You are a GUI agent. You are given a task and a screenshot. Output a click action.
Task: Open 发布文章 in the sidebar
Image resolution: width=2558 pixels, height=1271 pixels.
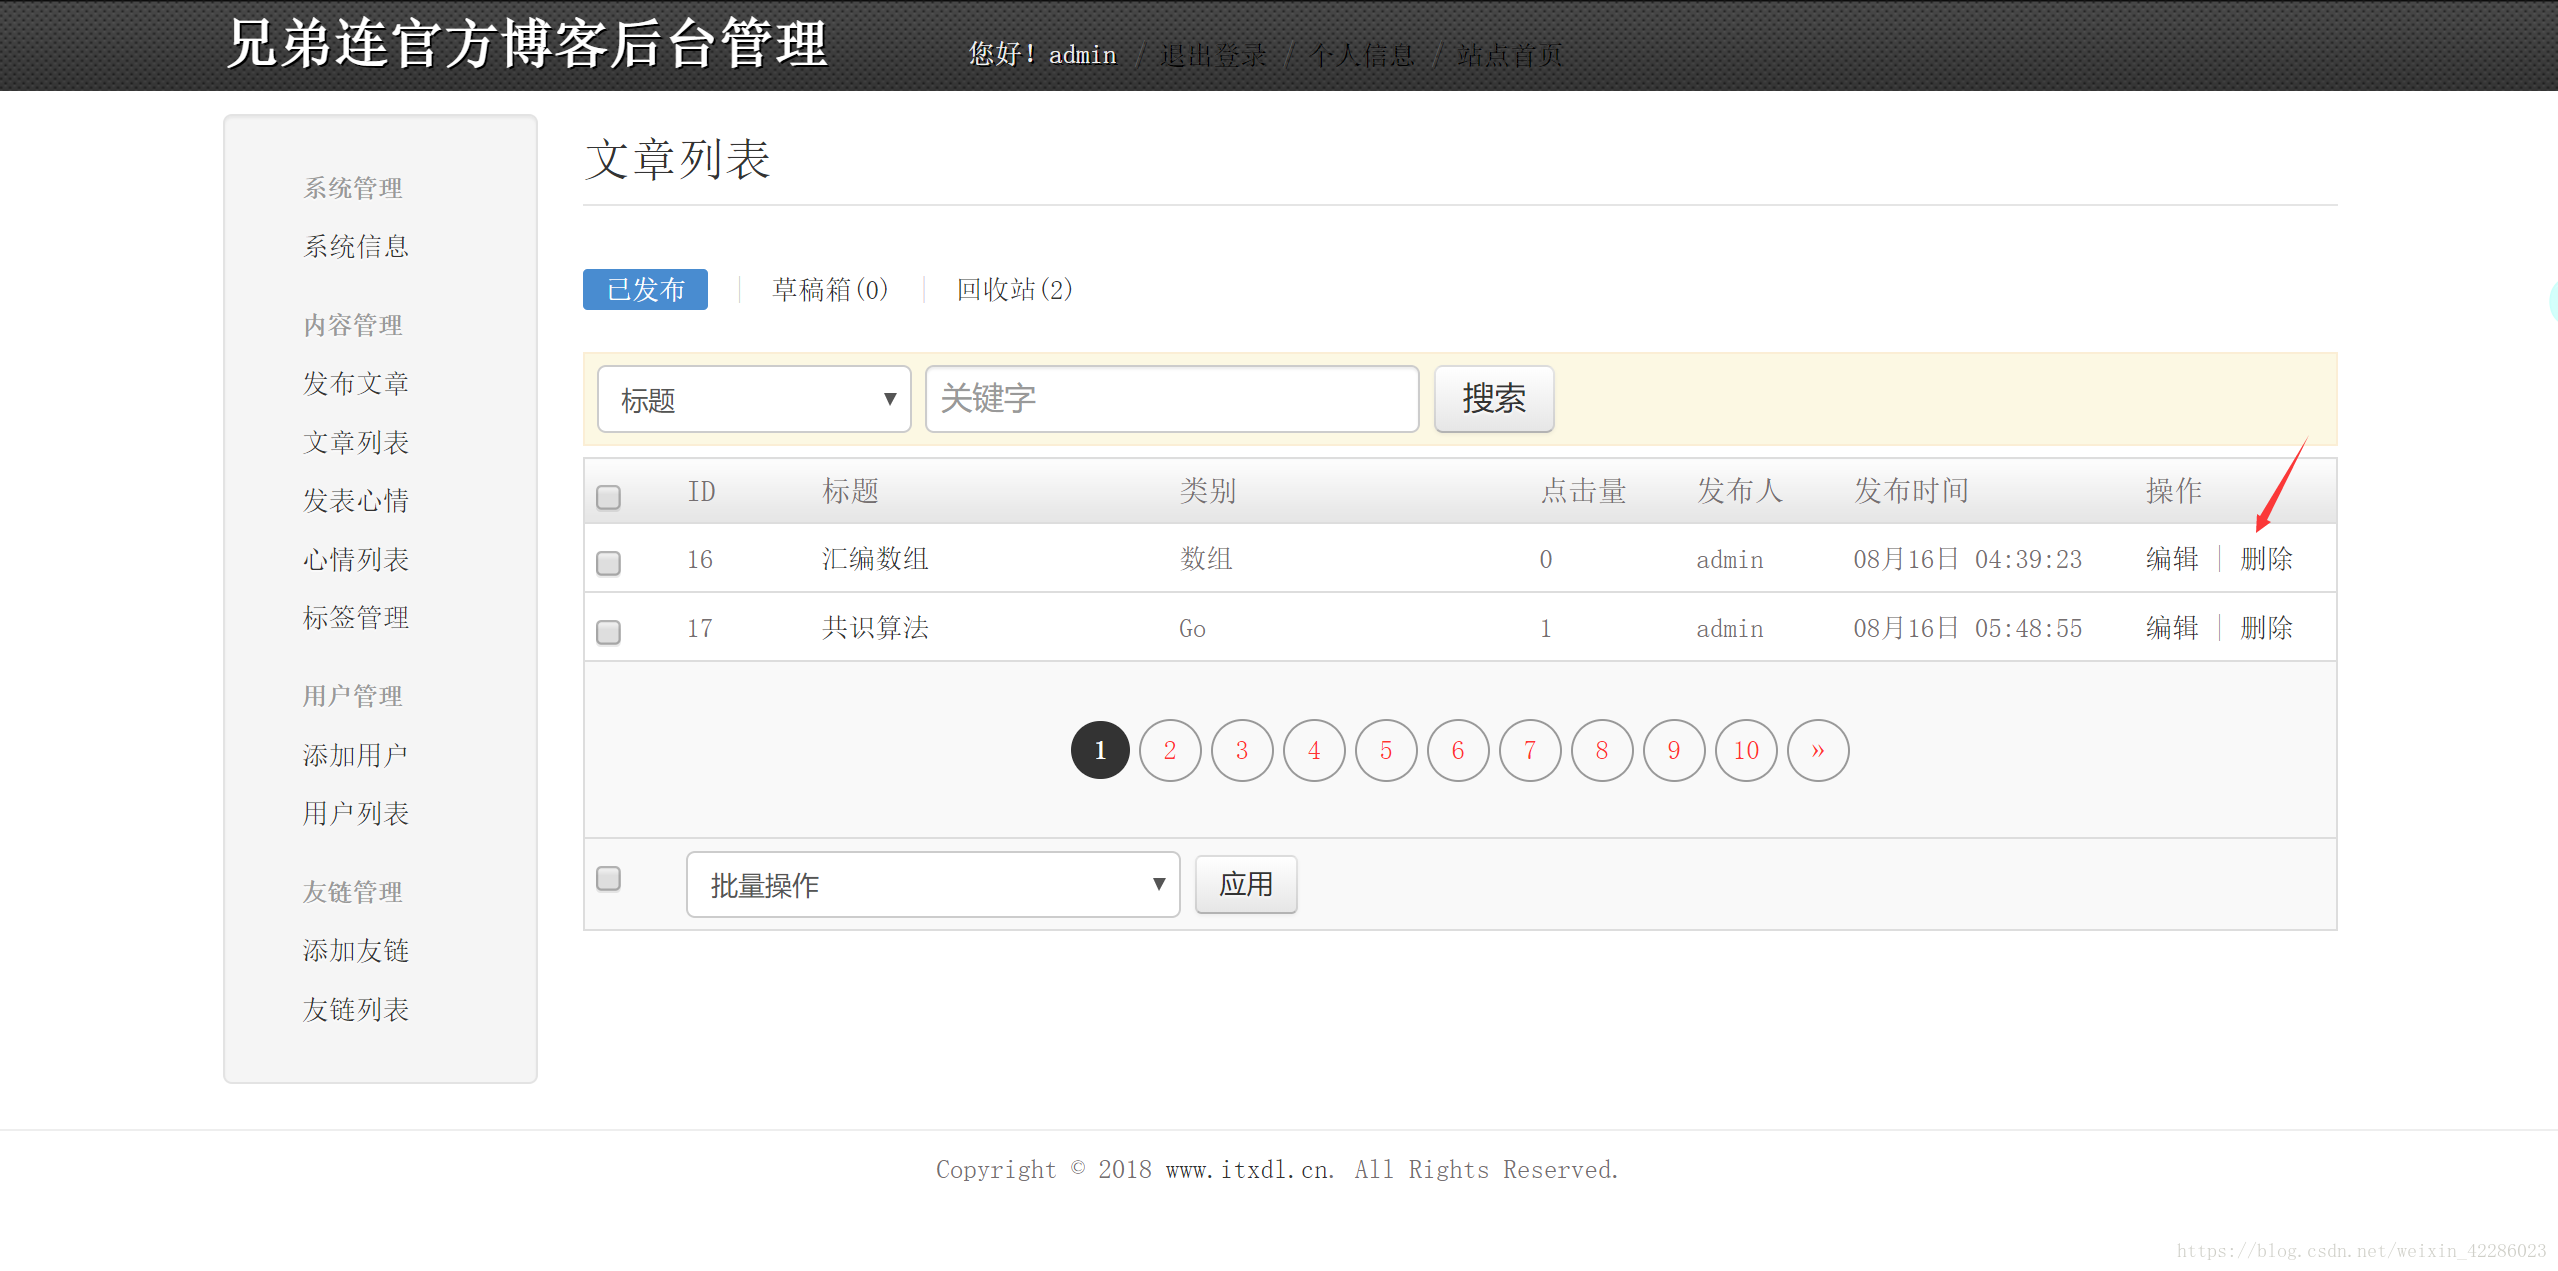356,383
